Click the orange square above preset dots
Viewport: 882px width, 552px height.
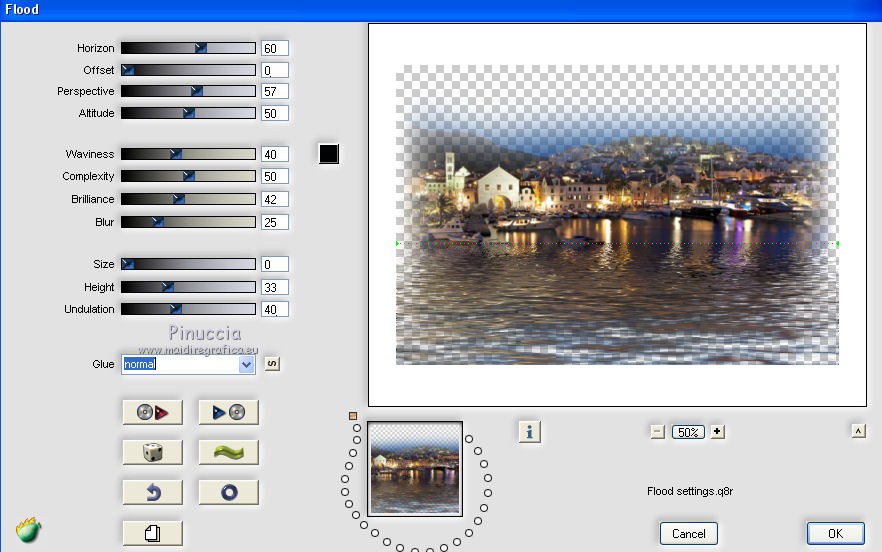[x=353, y=416]
